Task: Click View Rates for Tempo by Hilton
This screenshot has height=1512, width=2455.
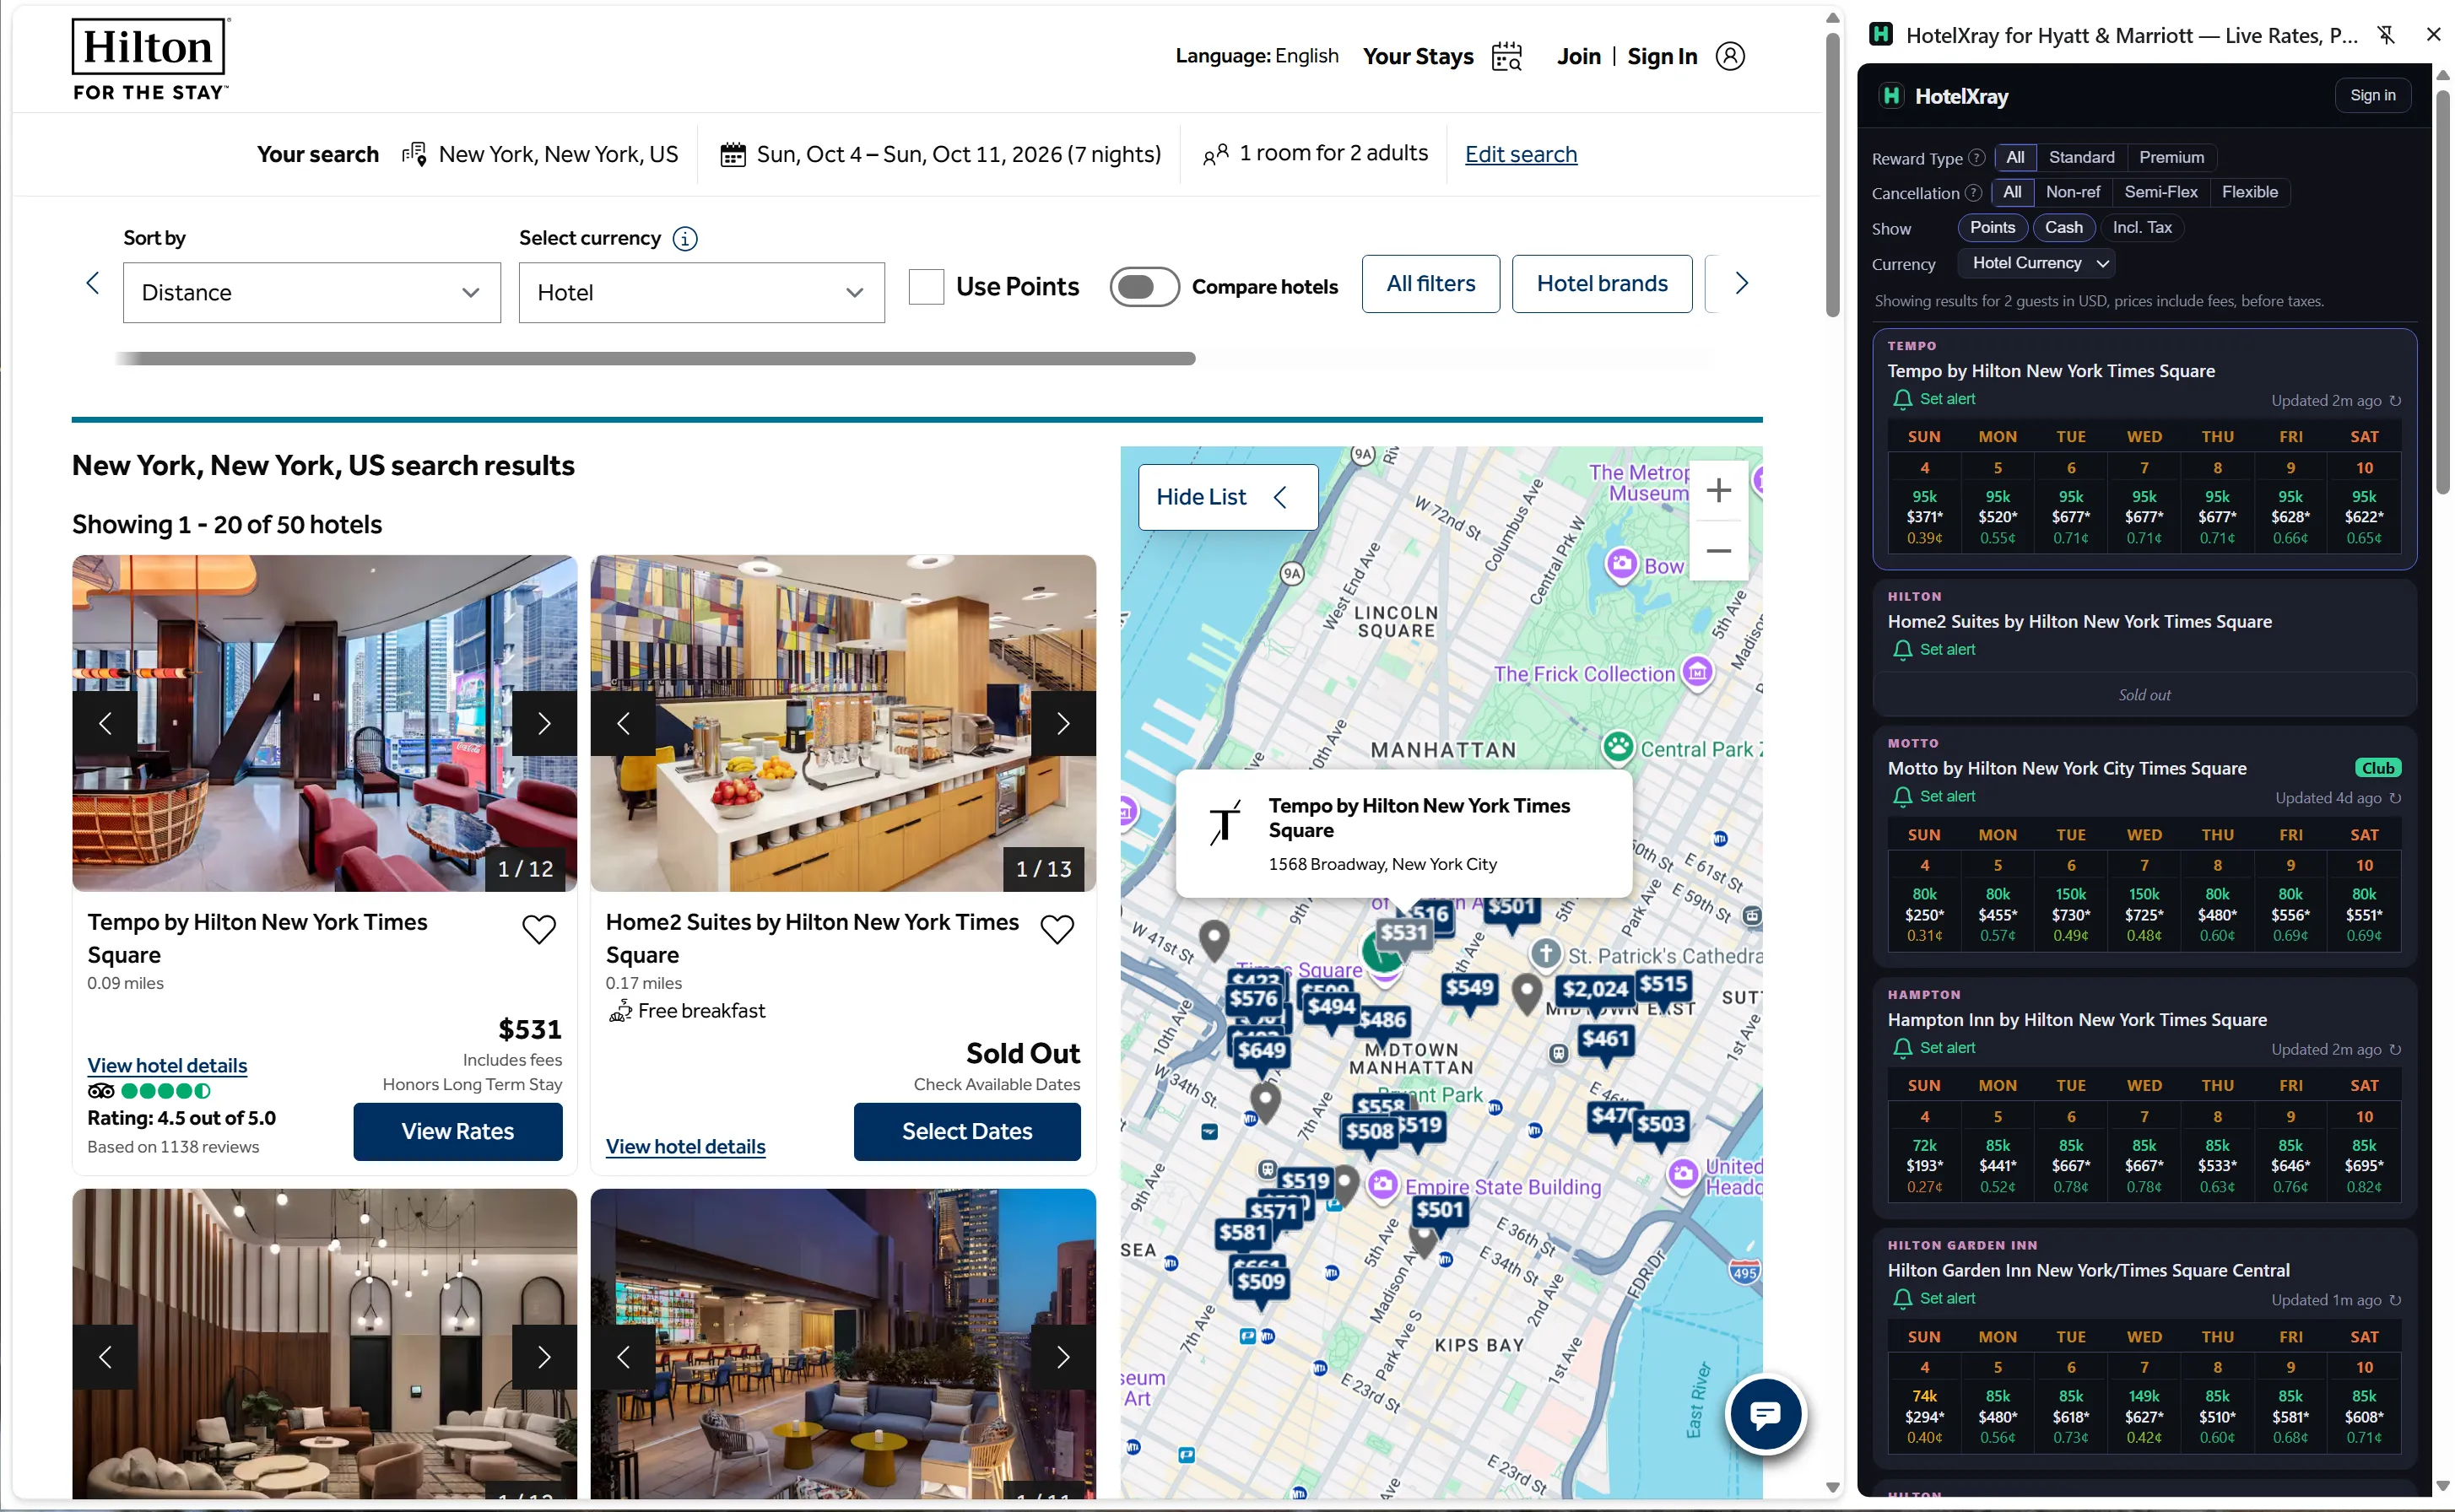Action: coord(457,1131)
